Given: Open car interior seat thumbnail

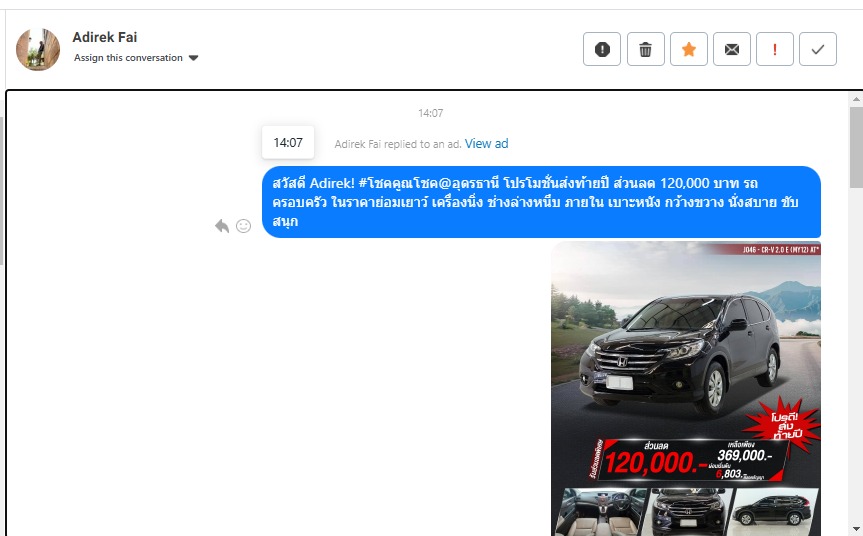Looking at the screenshot, I should (x=600, y=512).
